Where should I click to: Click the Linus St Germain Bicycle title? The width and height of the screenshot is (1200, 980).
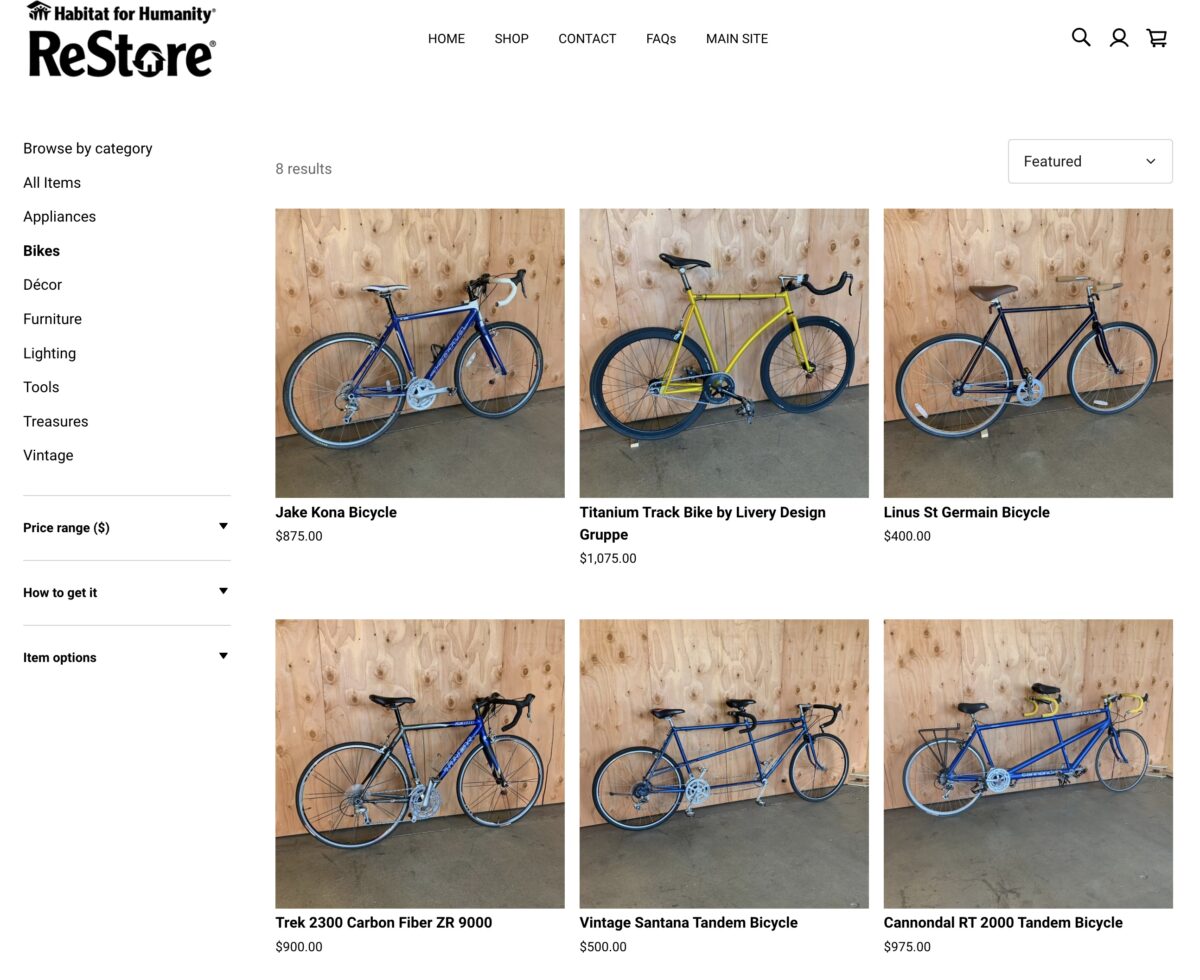tap(967, 512)
